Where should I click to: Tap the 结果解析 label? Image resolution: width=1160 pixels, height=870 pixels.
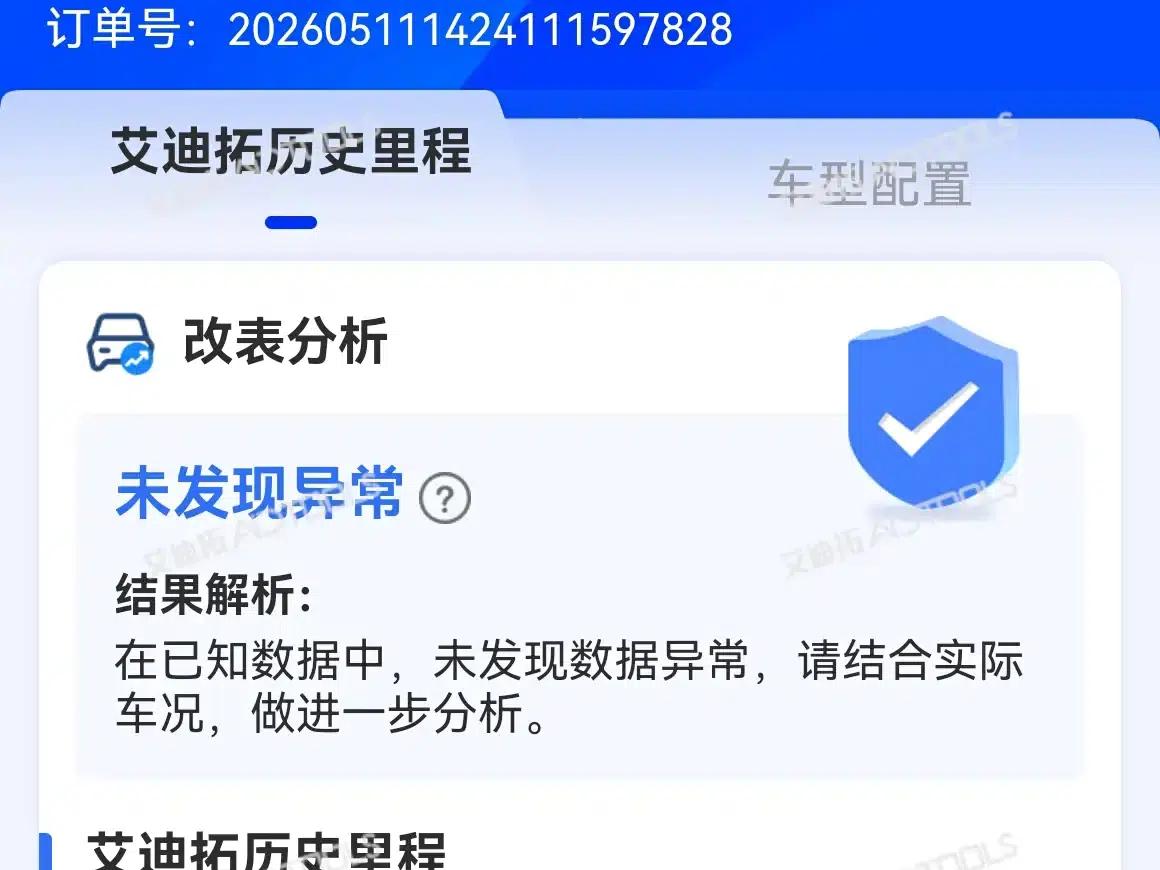pyautogui.click(x=214, y=594)
